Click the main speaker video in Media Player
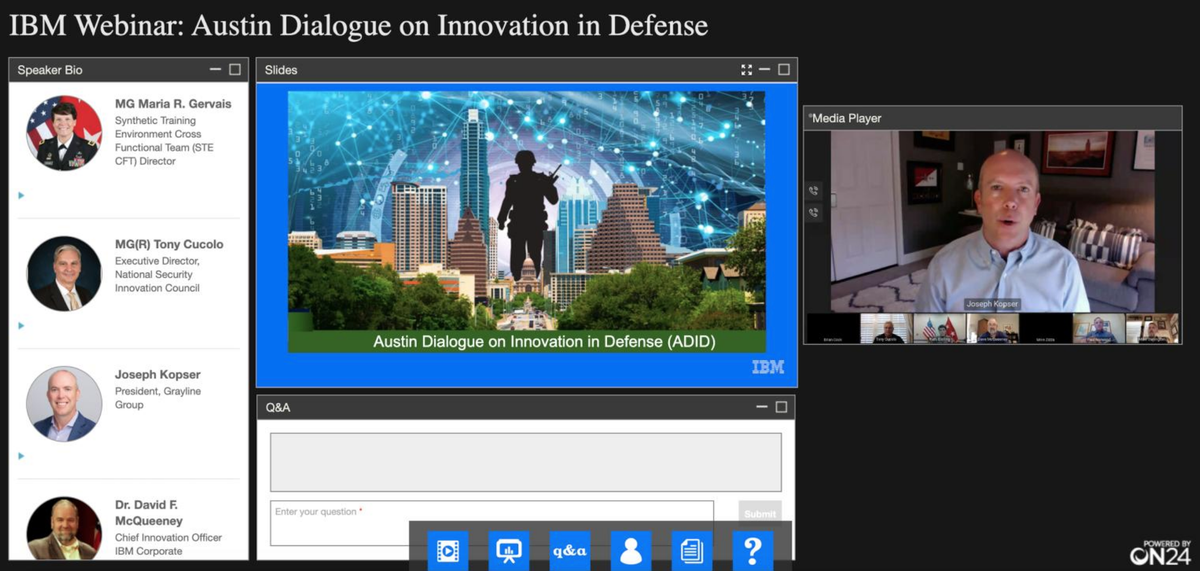Viewport: 1200px width, 571px height. coord(993,222)
